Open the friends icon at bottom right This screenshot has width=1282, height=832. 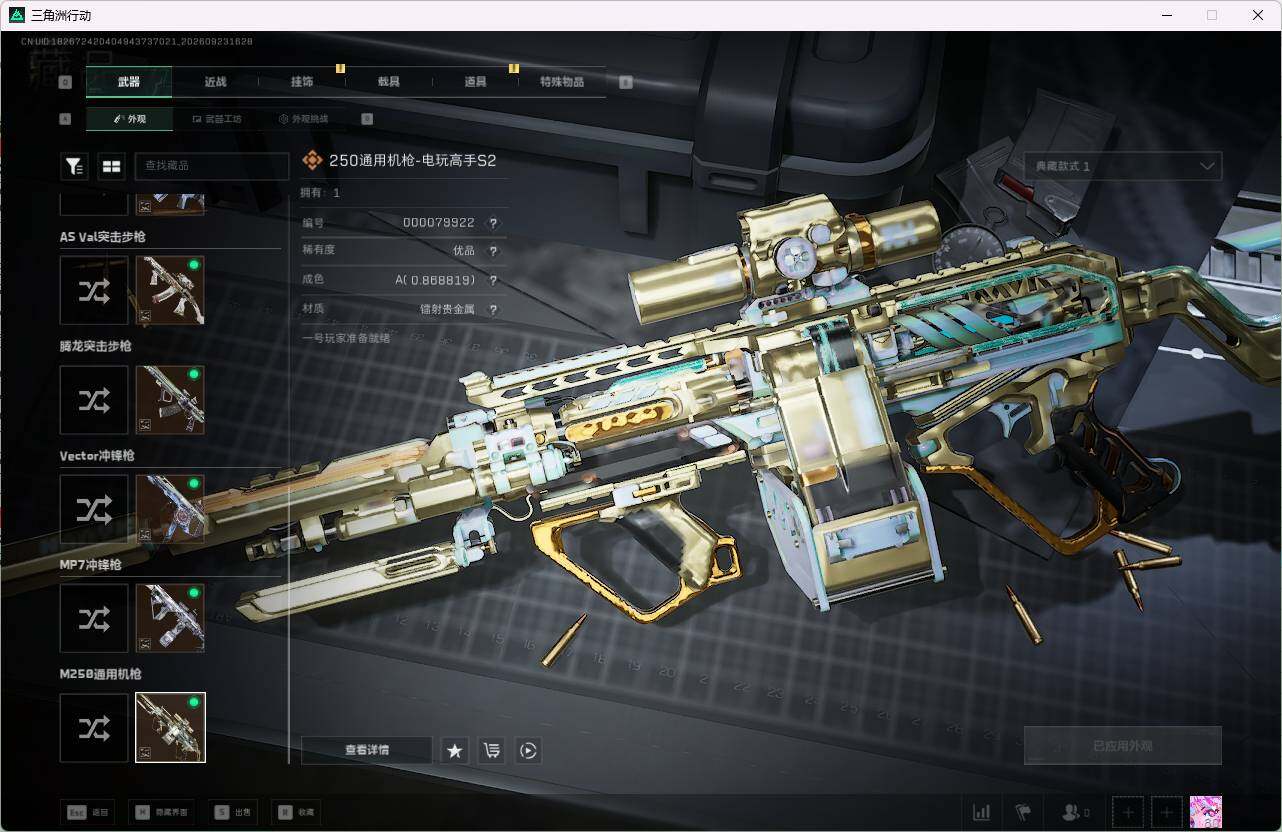click(x=1076, y=812)
